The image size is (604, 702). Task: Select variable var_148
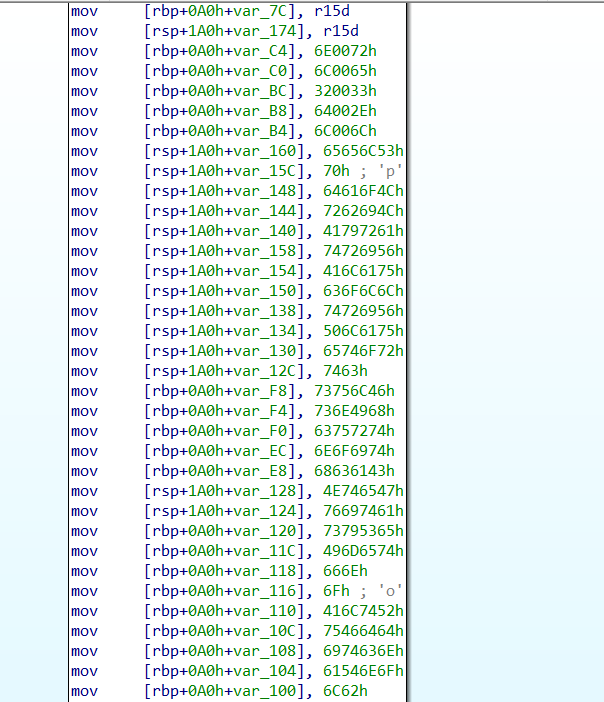265,191
